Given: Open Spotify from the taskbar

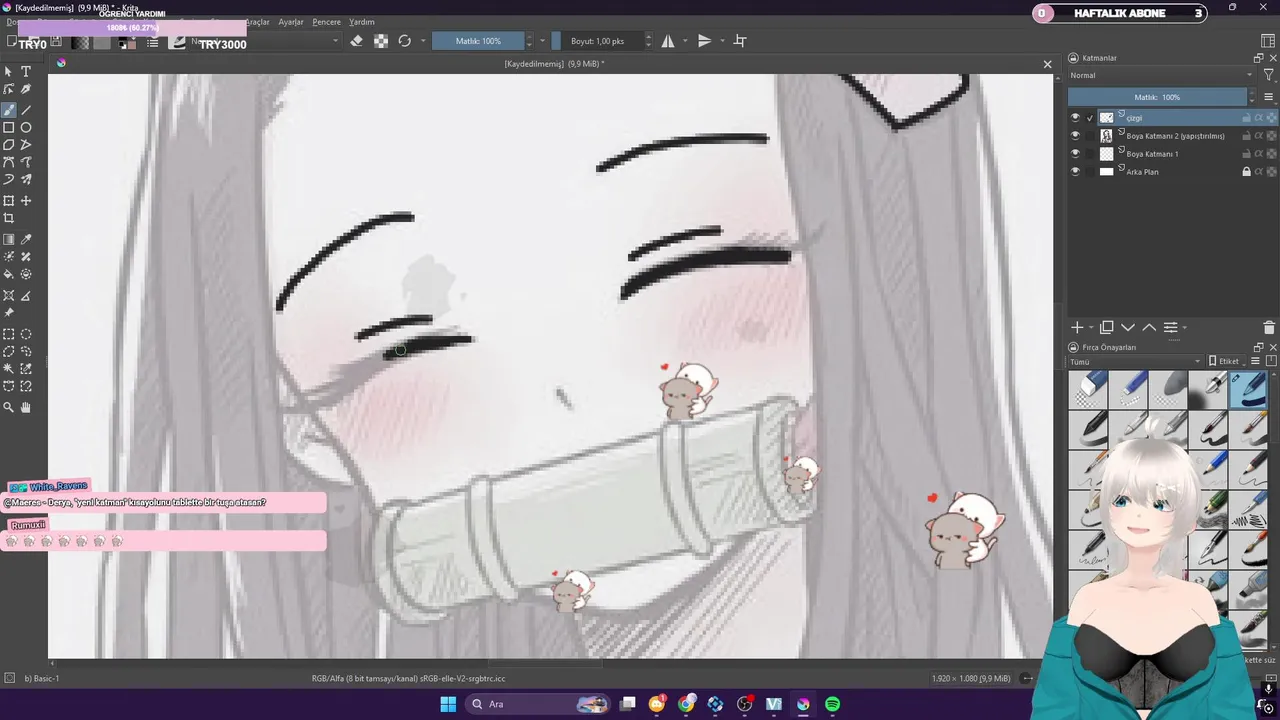Looking at the screenshot, I should (x=832, y=704).
